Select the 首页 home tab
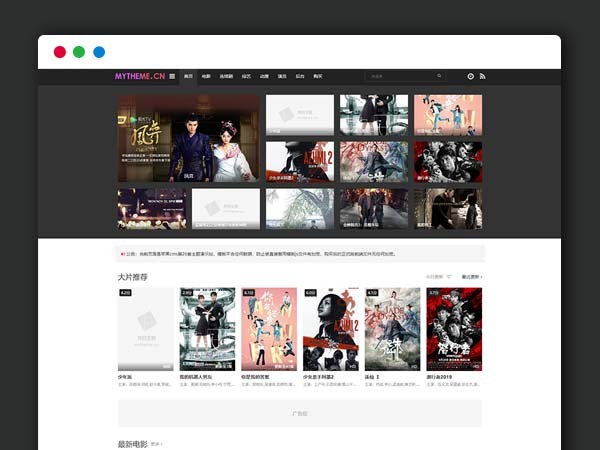This screenshot has width=600, height=450. (188, 76)
